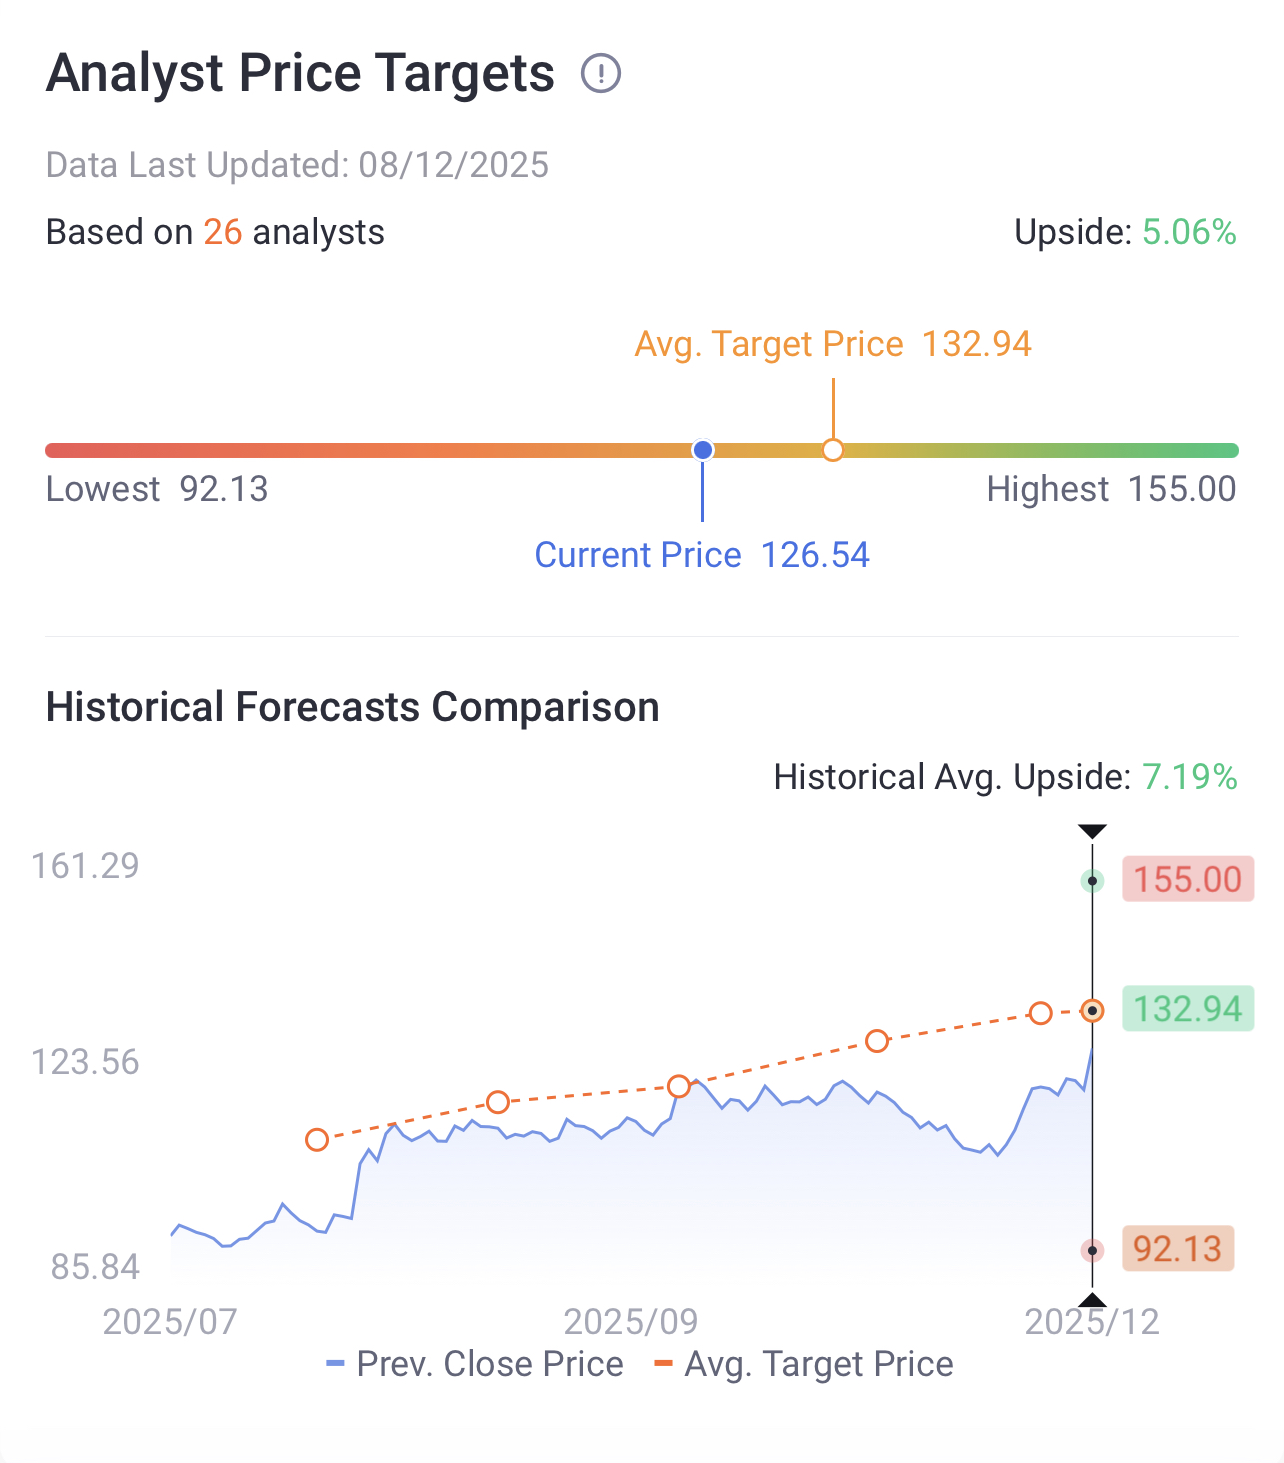Toggle the Avg. Target Price legend item
This screenshot has width=1284, height=1463.
(x=803, y=1364)
